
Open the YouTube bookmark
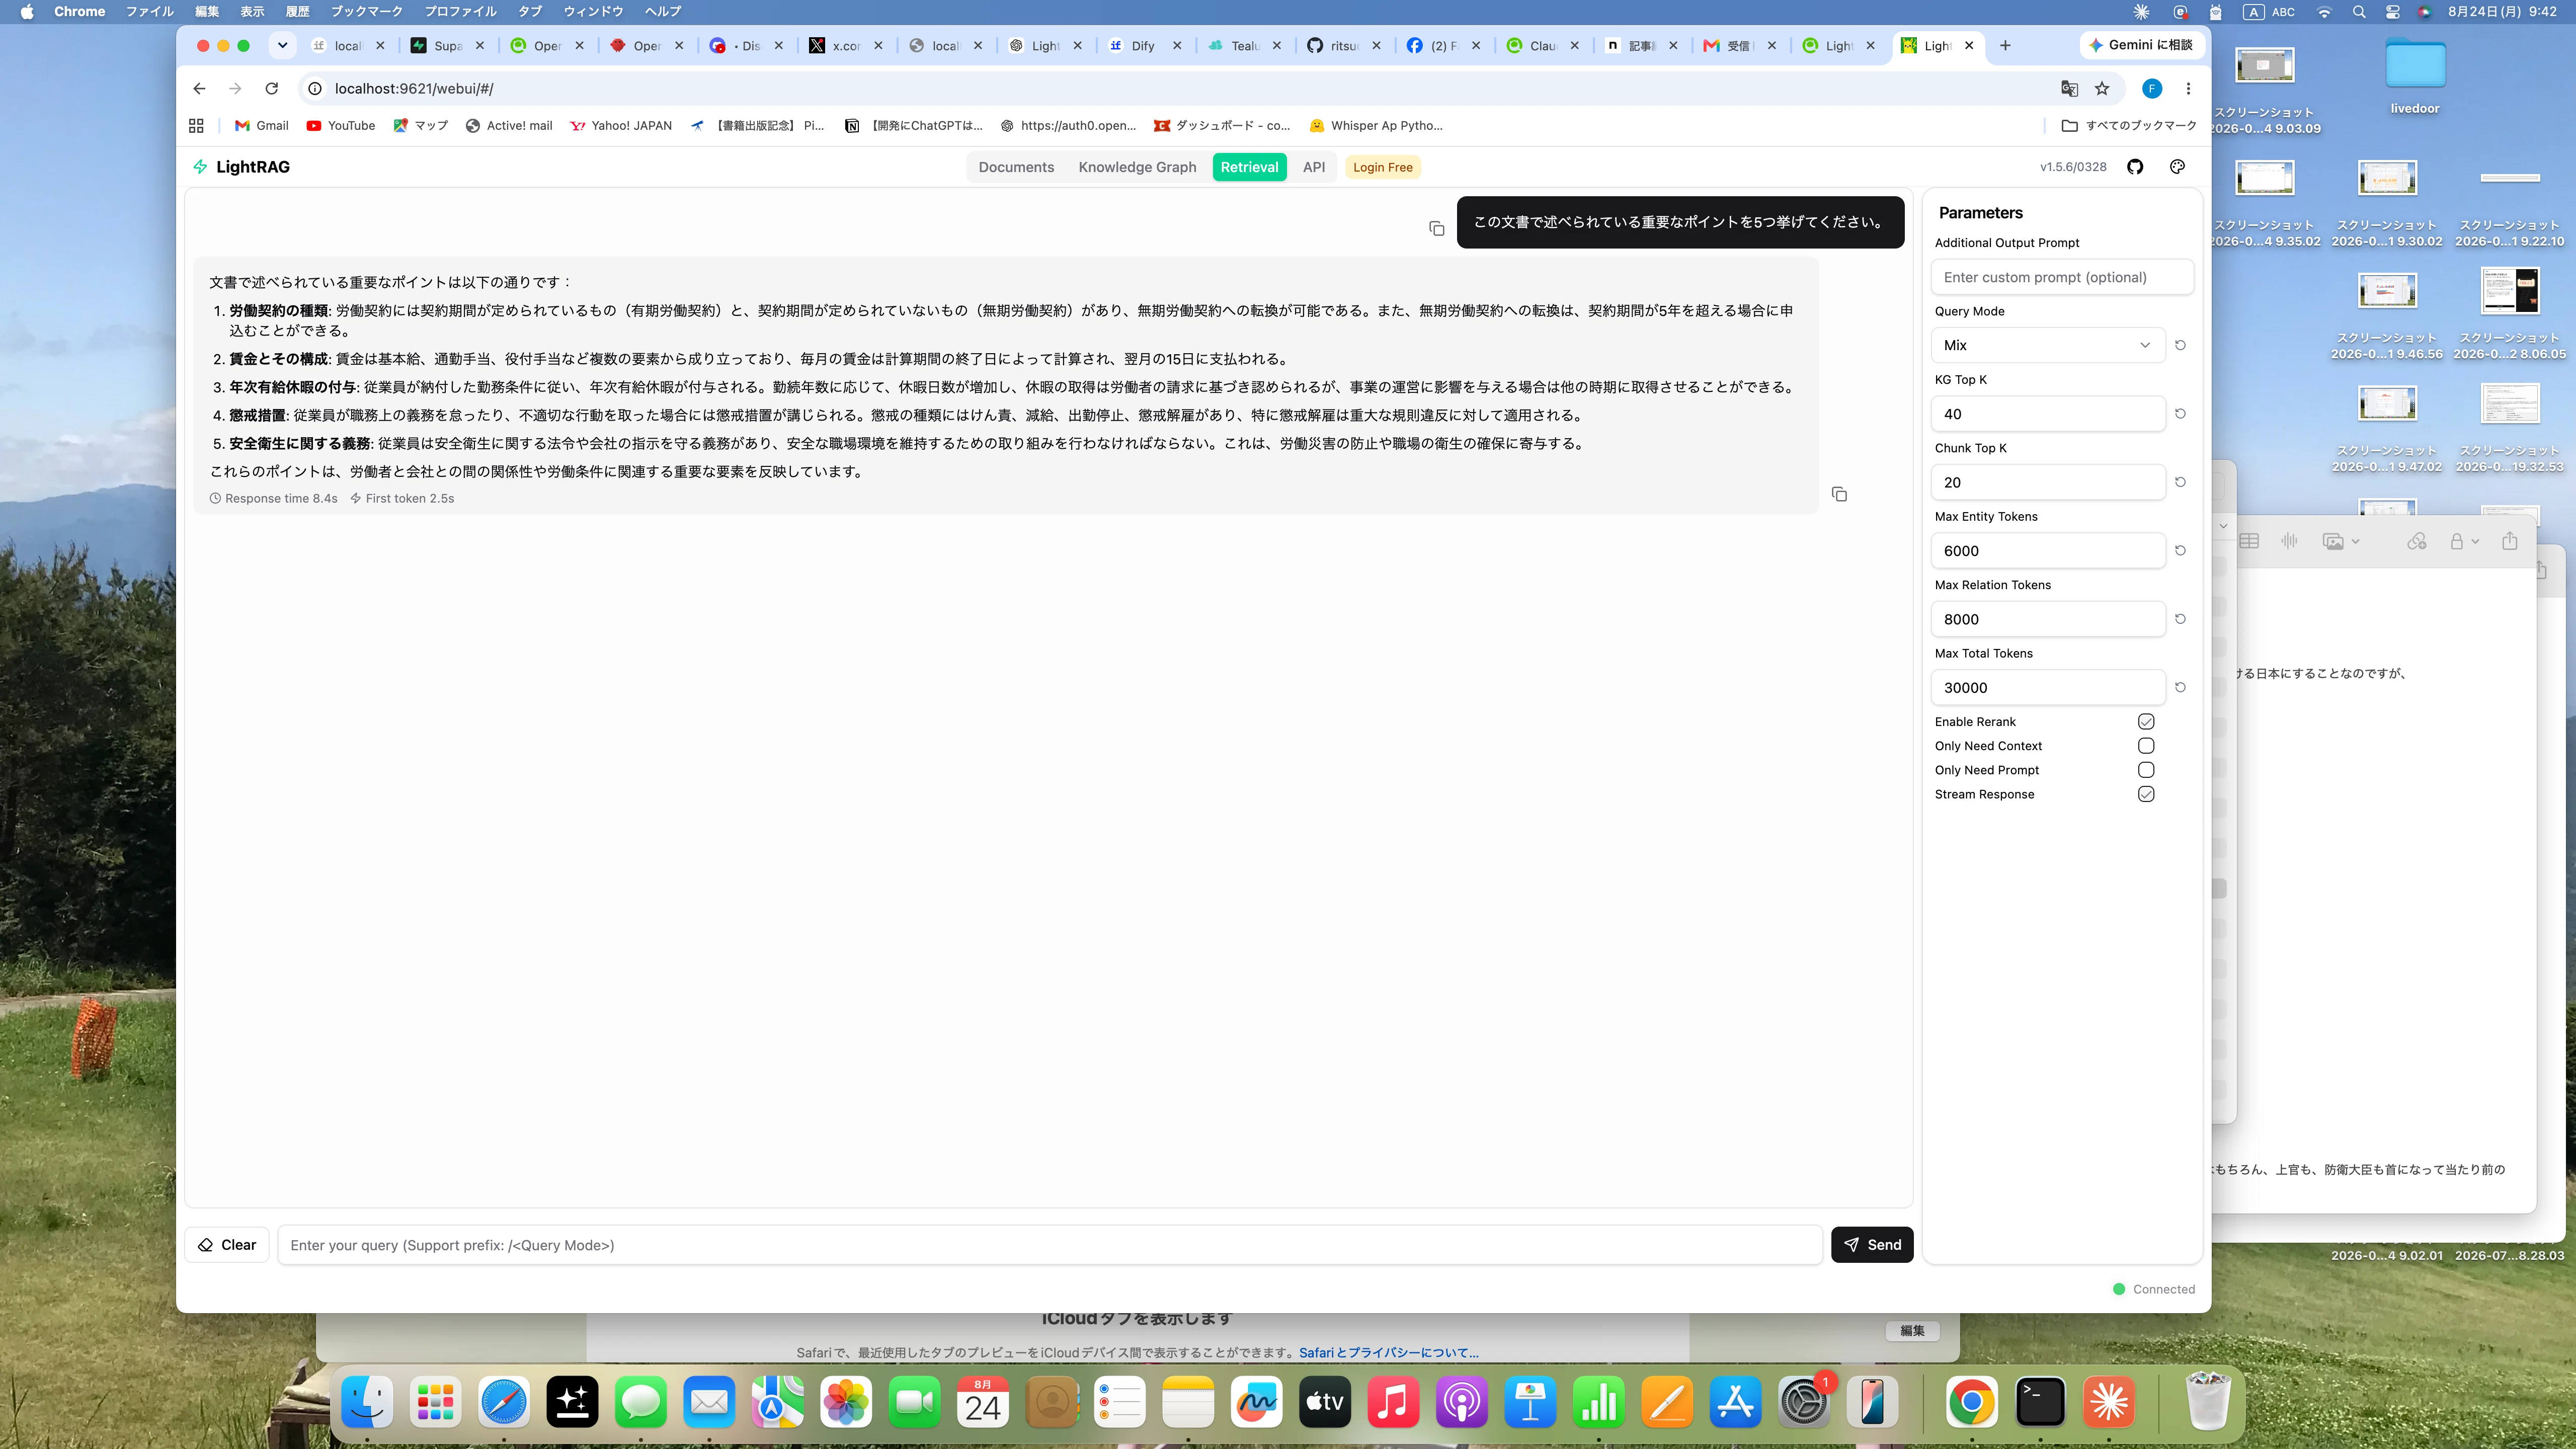[340, 126]
